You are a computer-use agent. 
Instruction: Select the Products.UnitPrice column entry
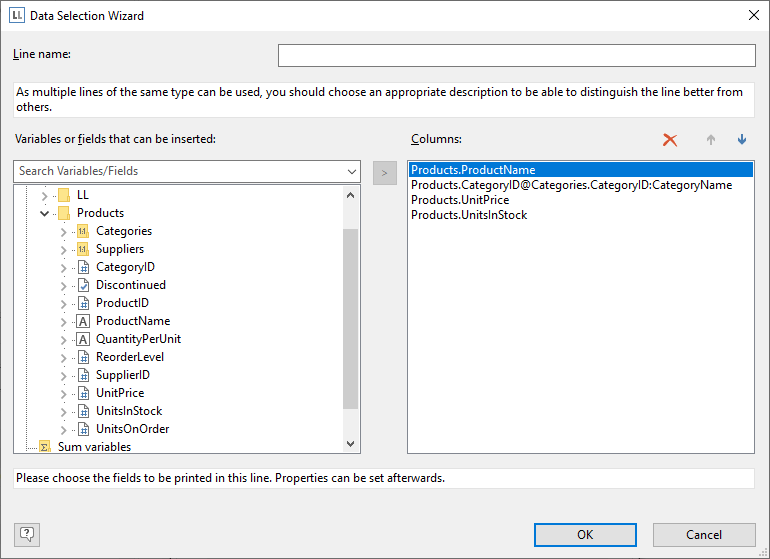point(459,200)
